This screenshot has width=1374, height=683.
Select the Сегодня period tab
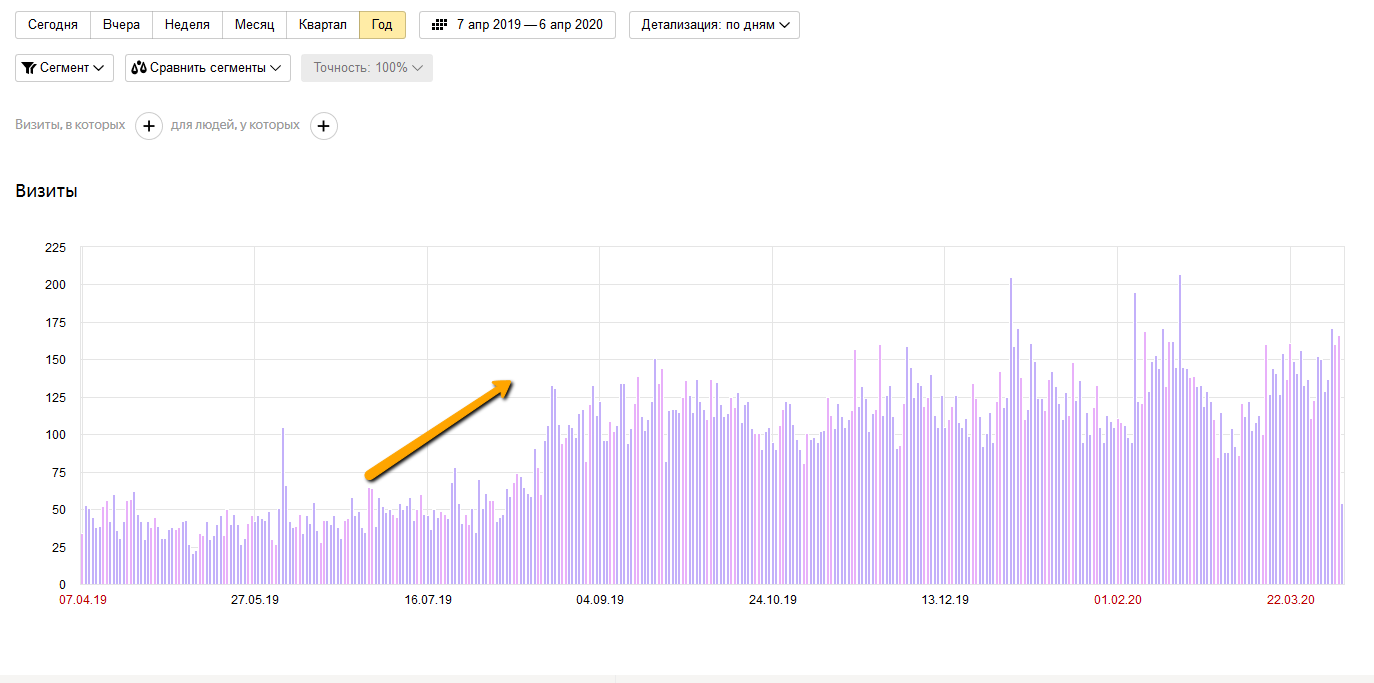pos(53,25)
